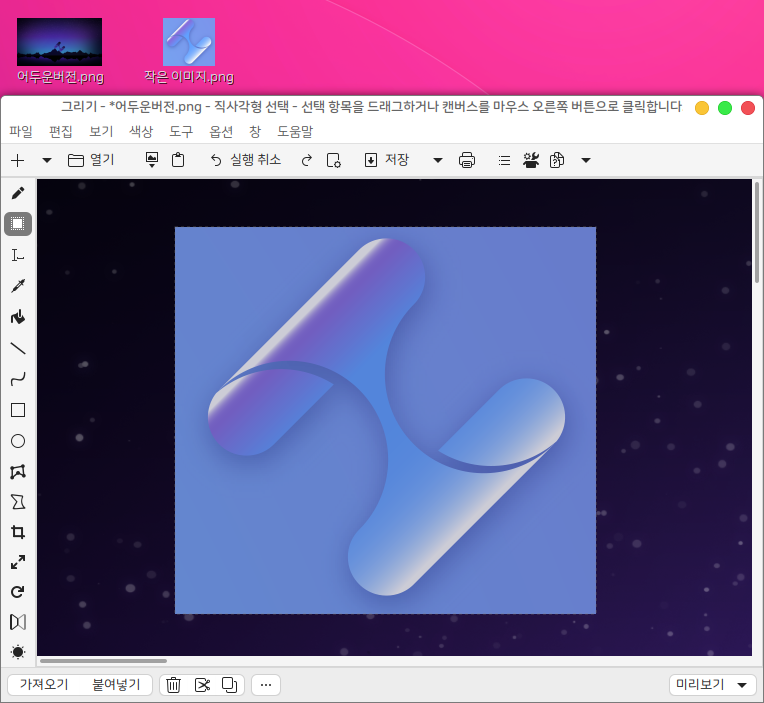Click the Print icon in toolbar
This screenshot has width=764, height=703.
pyautogui.click(x=467, y=160)
